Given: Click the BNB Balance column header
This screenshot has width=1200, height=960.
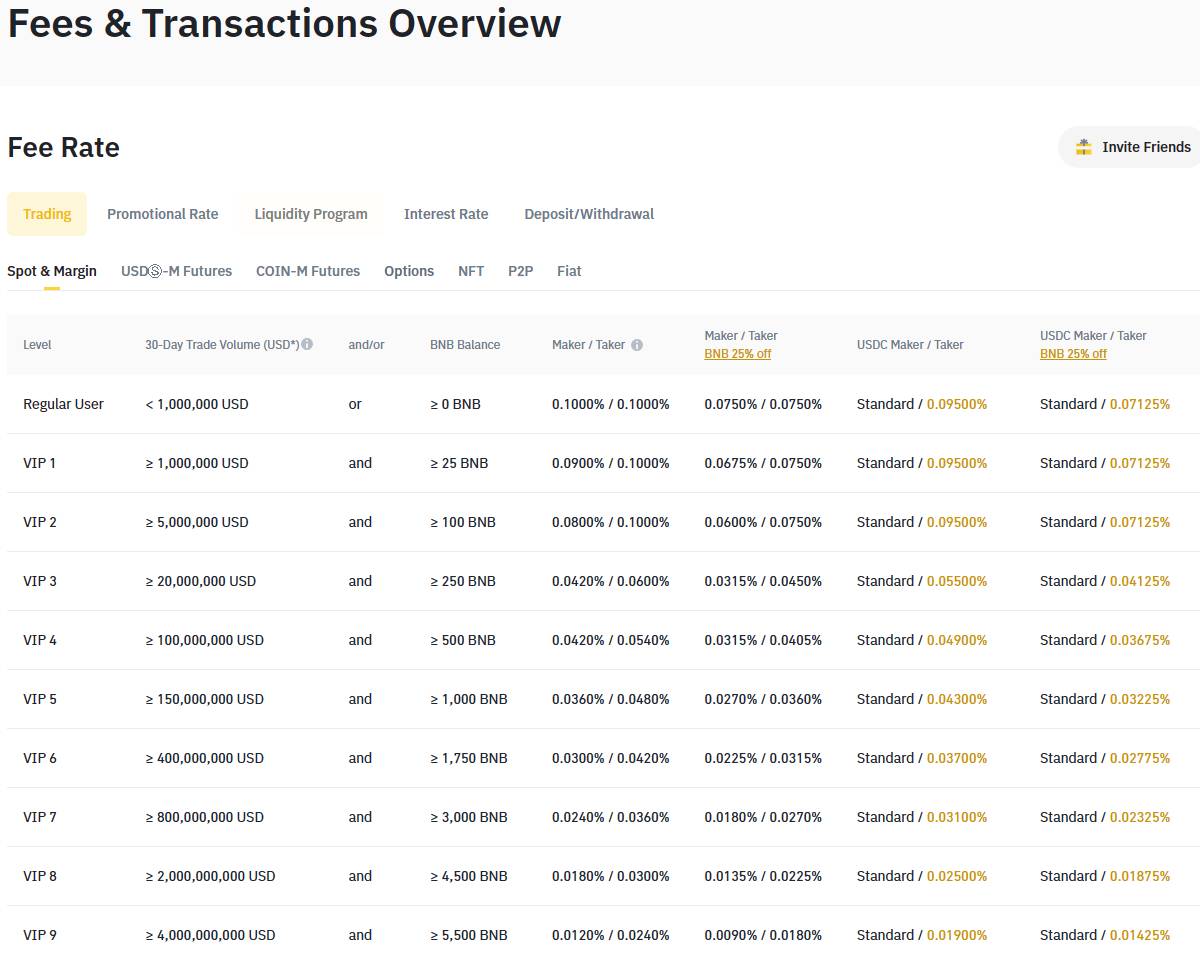Looking at the screenshot, I should pos(465,345).
